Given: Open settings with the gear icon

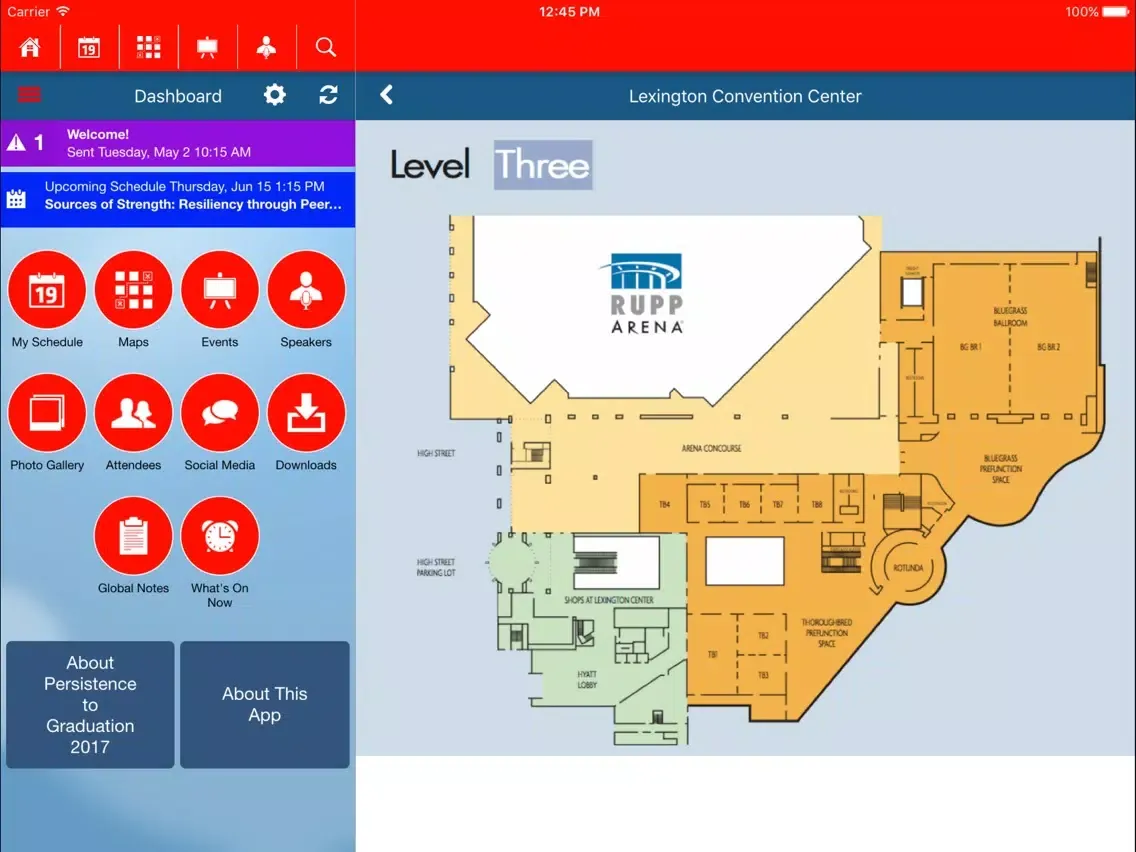Looking at the screenshot, I should [275, 95].
